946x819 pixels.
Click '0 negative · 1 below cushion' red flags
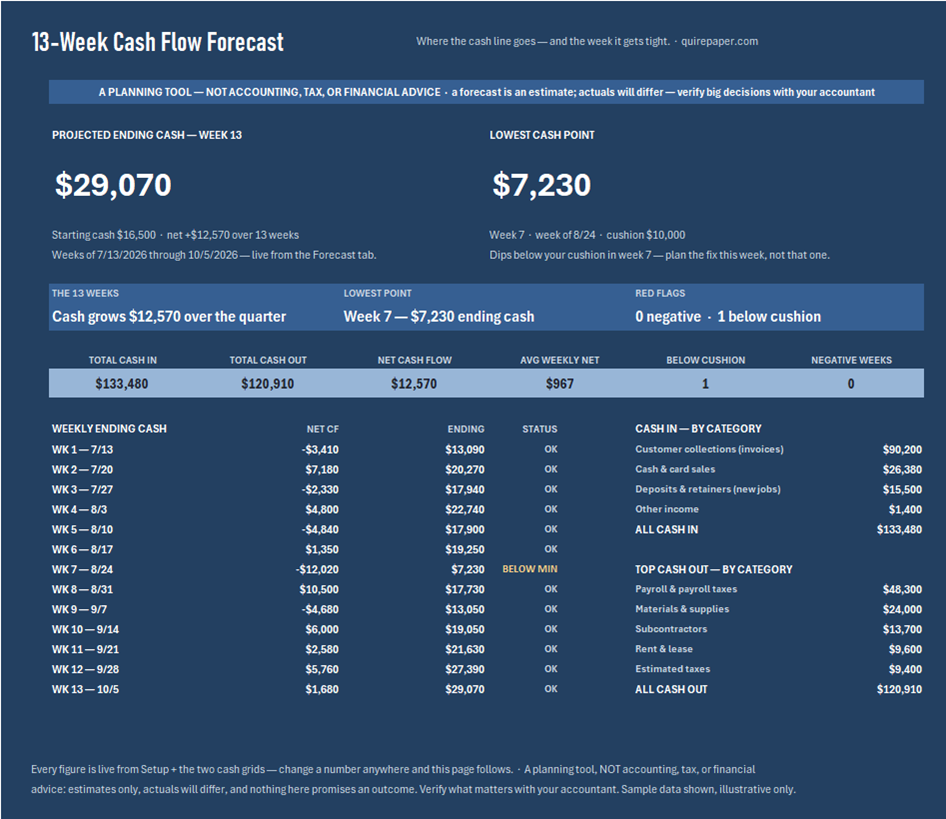[x=728, y=316]
